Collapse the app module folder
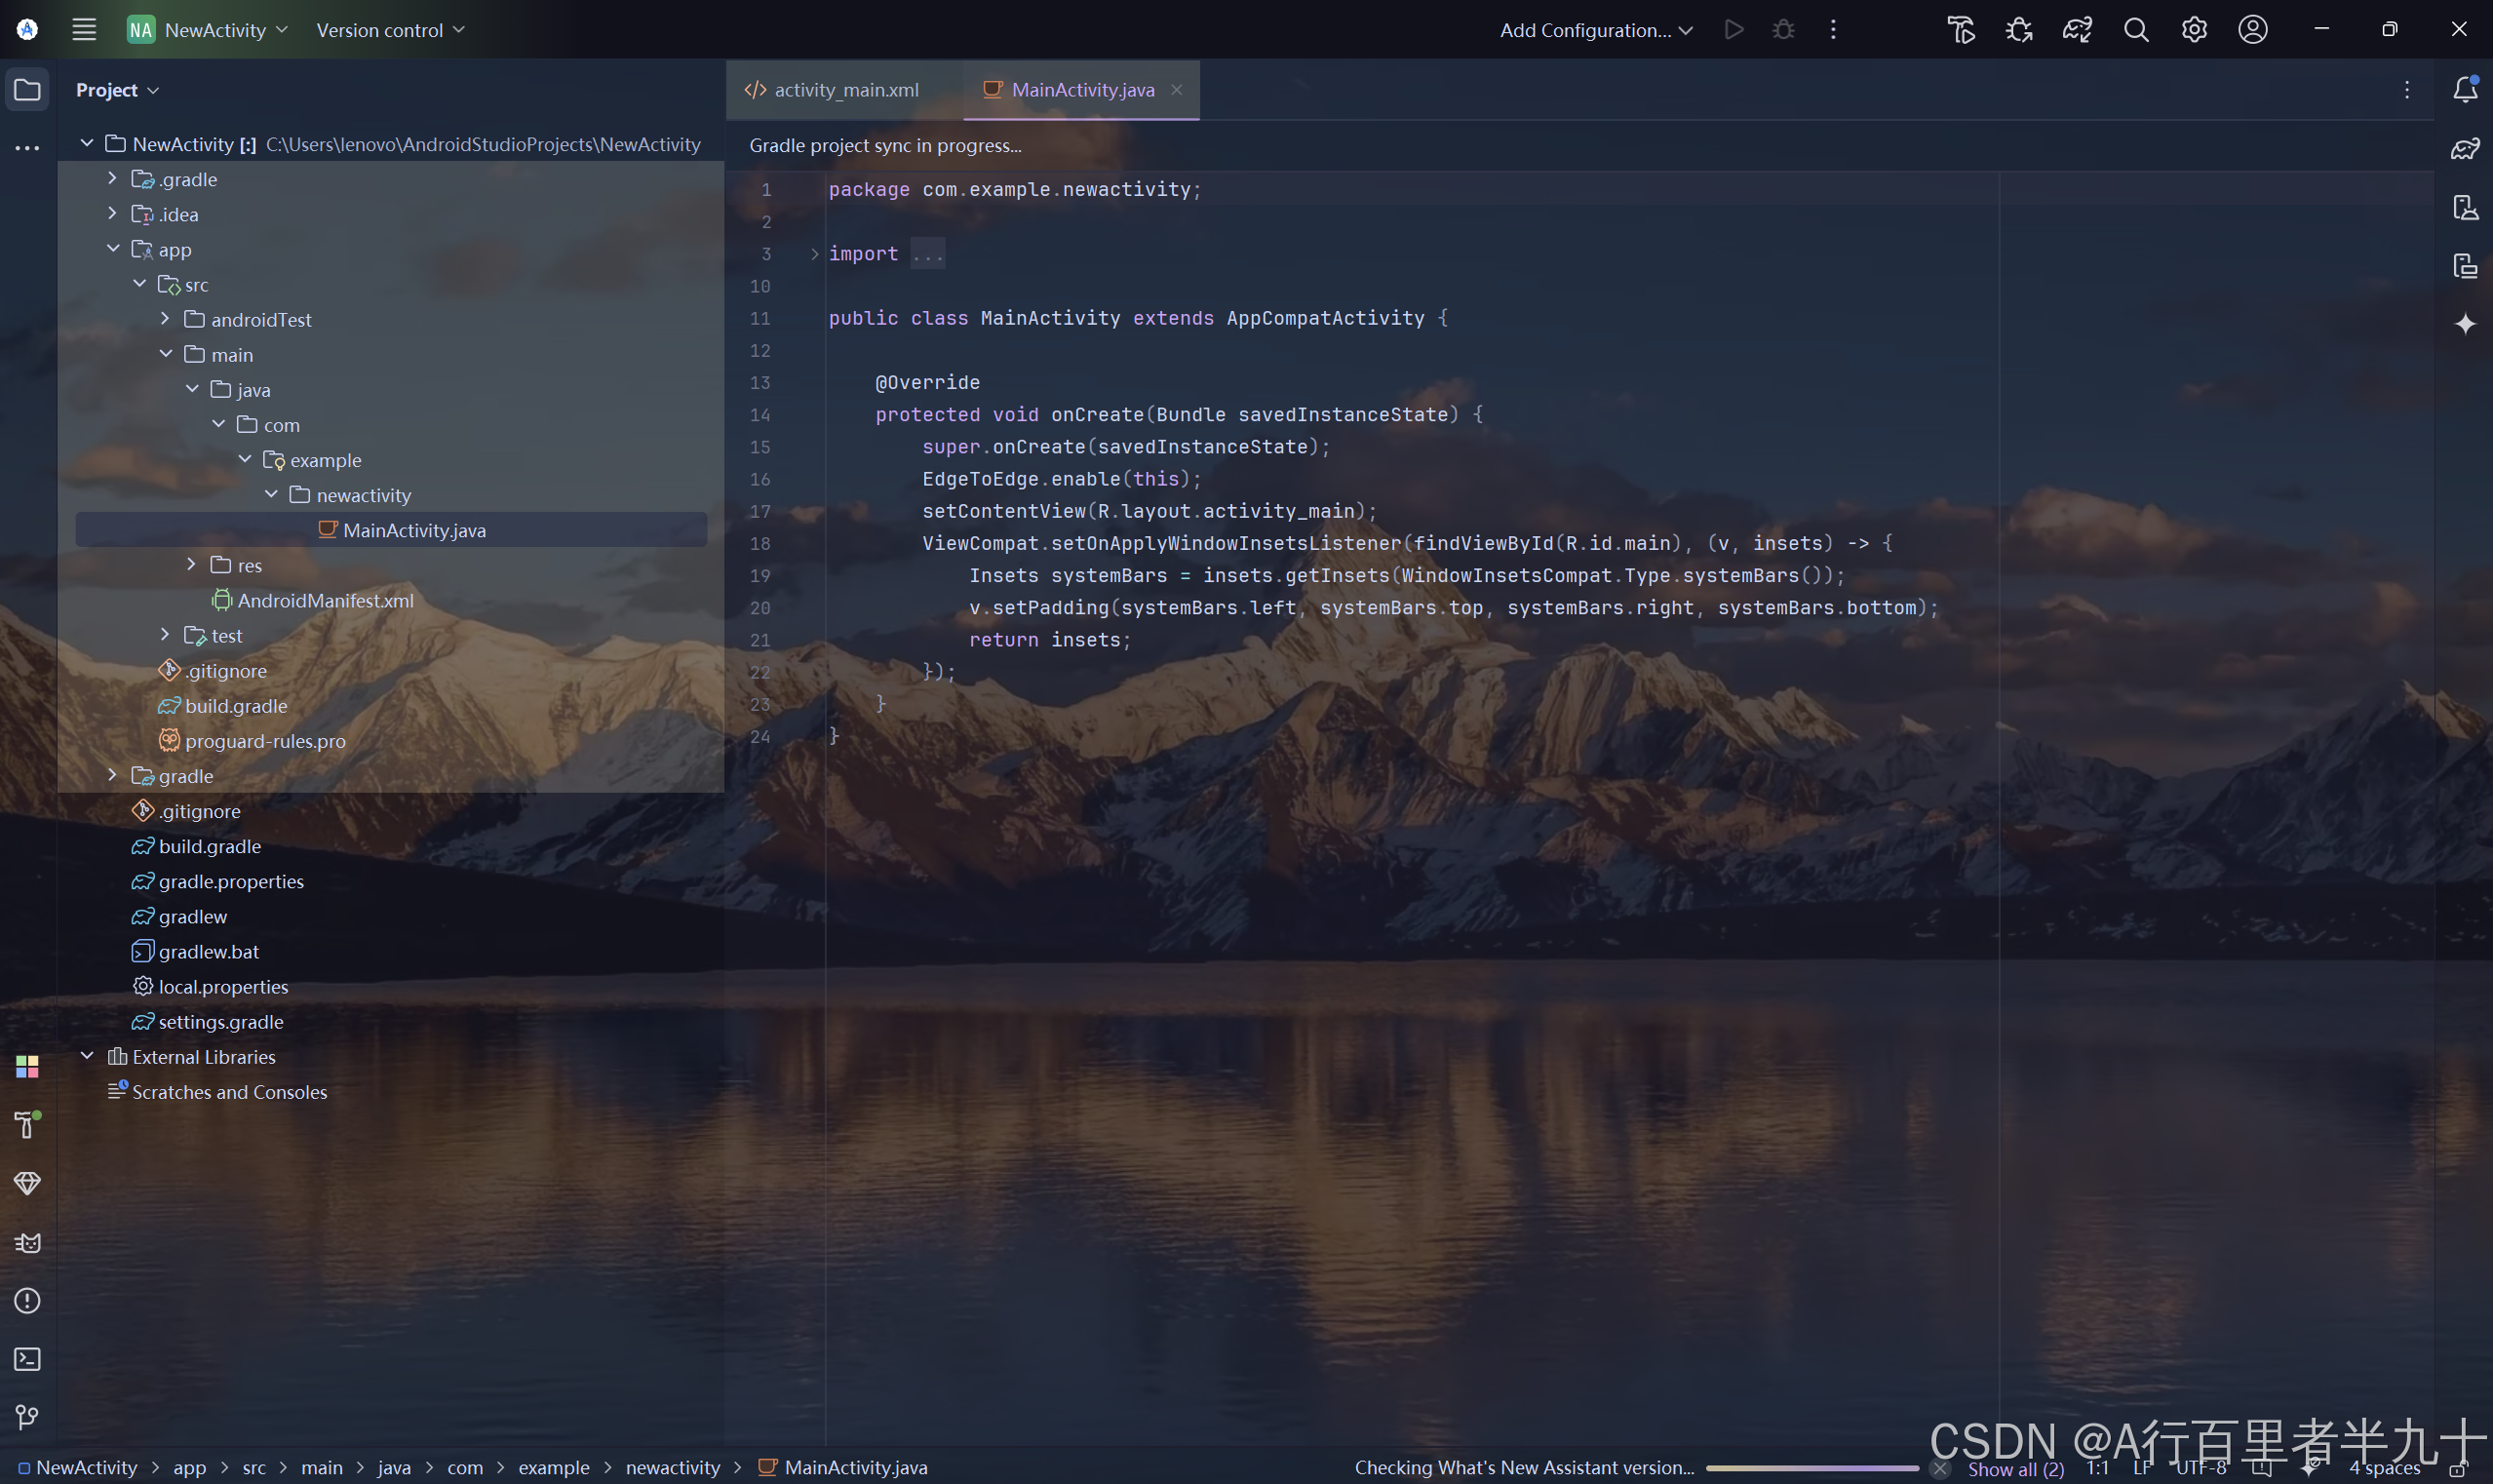The height and width of the screenshot is (1484, 2493). (x=113, y=249)
